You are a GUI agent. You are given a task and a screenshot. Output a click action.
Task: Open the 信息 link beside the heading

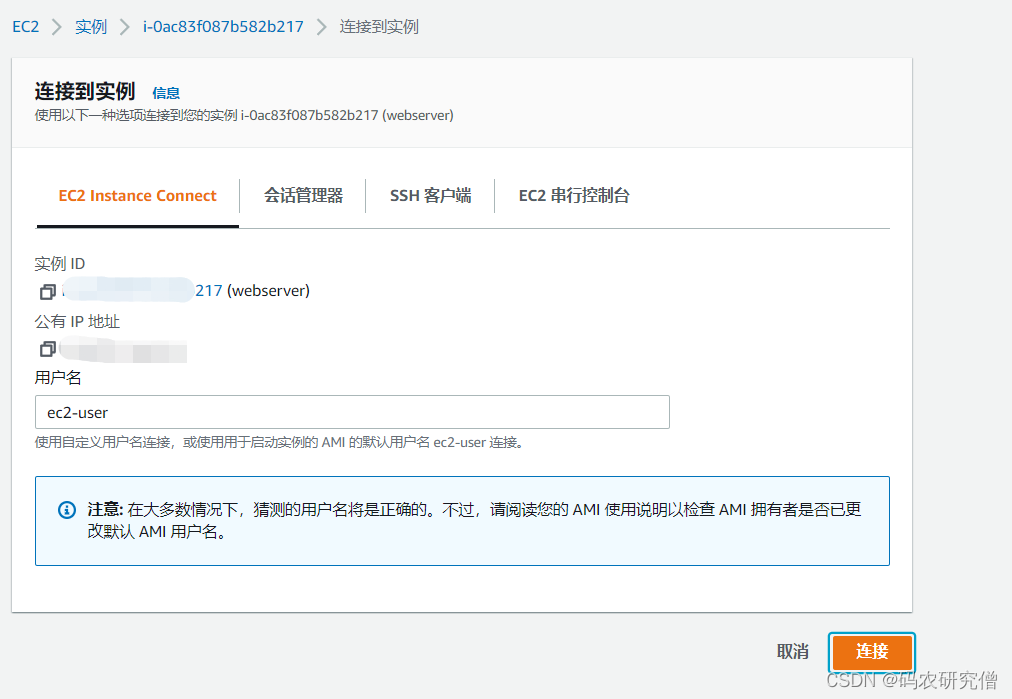(166, 93)
